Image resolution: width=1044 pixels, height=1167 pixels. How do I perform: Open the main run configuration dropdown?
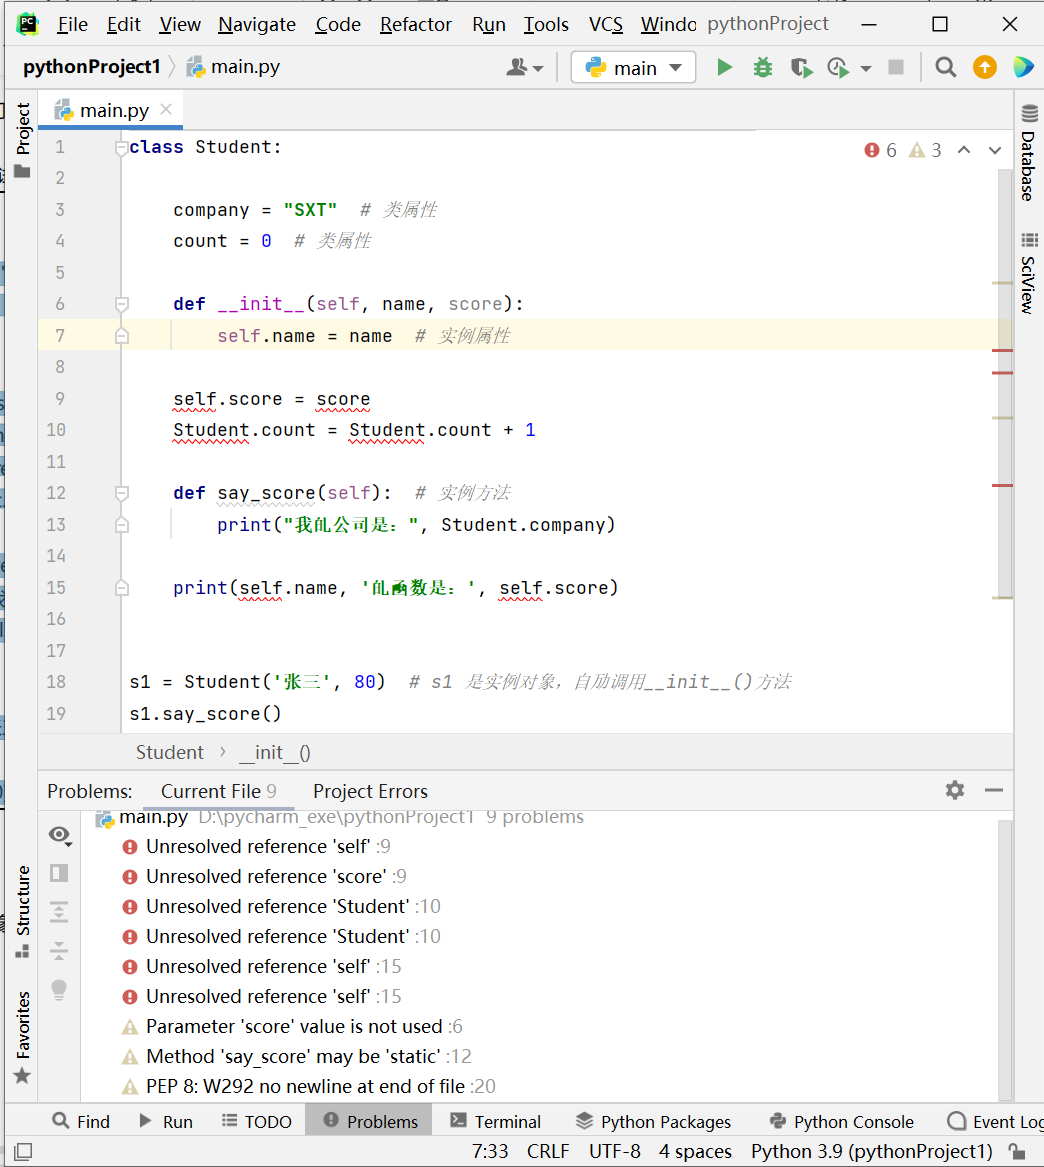point(633,68)
